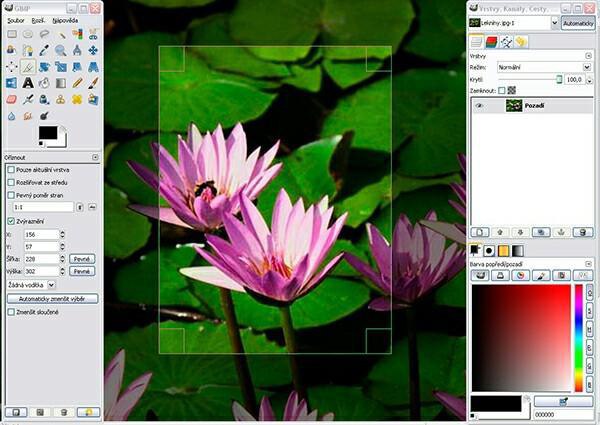Select the Rectangle Select tool
This screenshot has width=600, height=425.
point(12,34)
